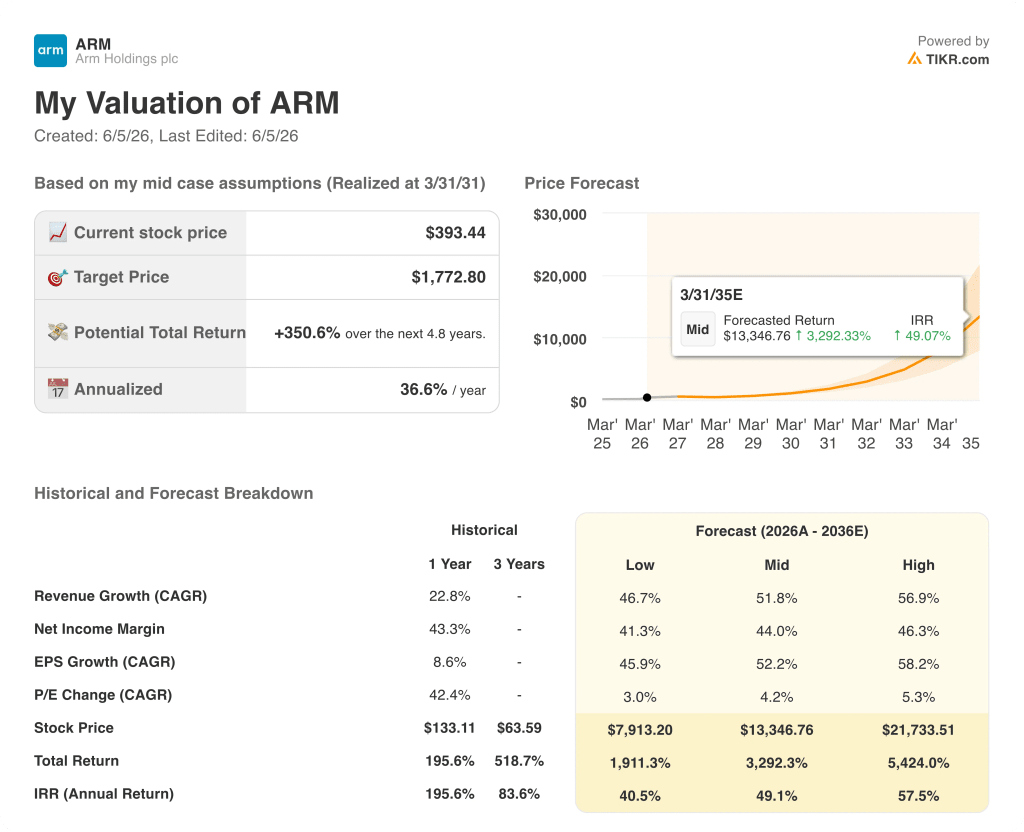1024x832 pixels.
Task: Click the Mid badge in the chart tooltip
Action: click(x=697, y=329)
